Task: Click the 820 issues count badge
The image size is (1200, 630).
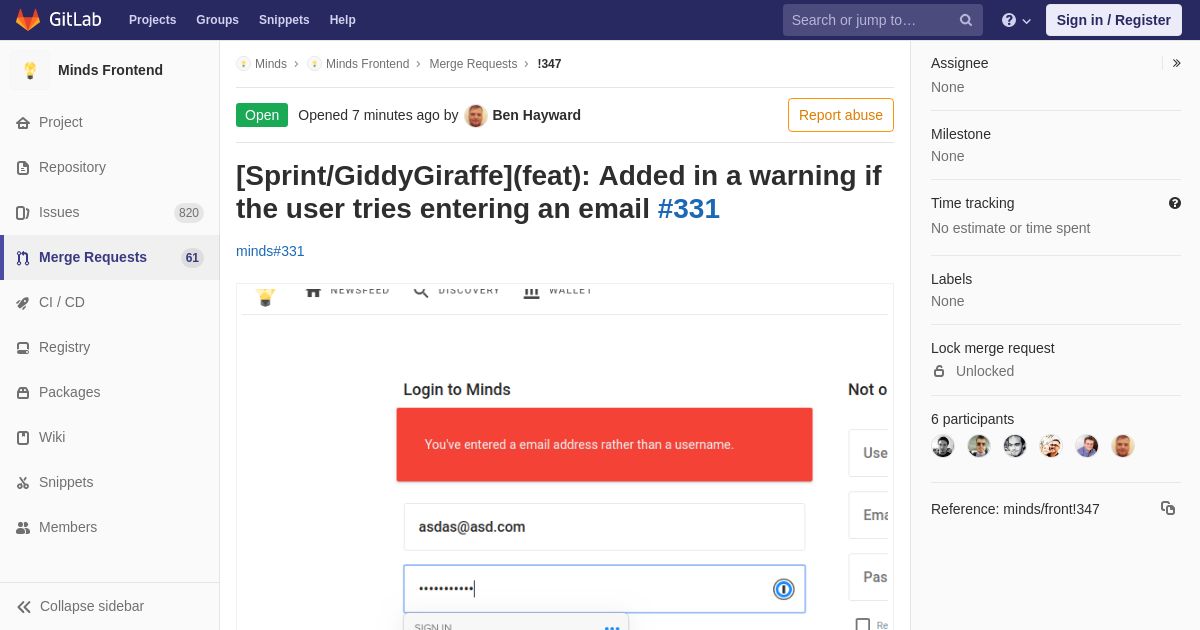Action: coord(189,213)
